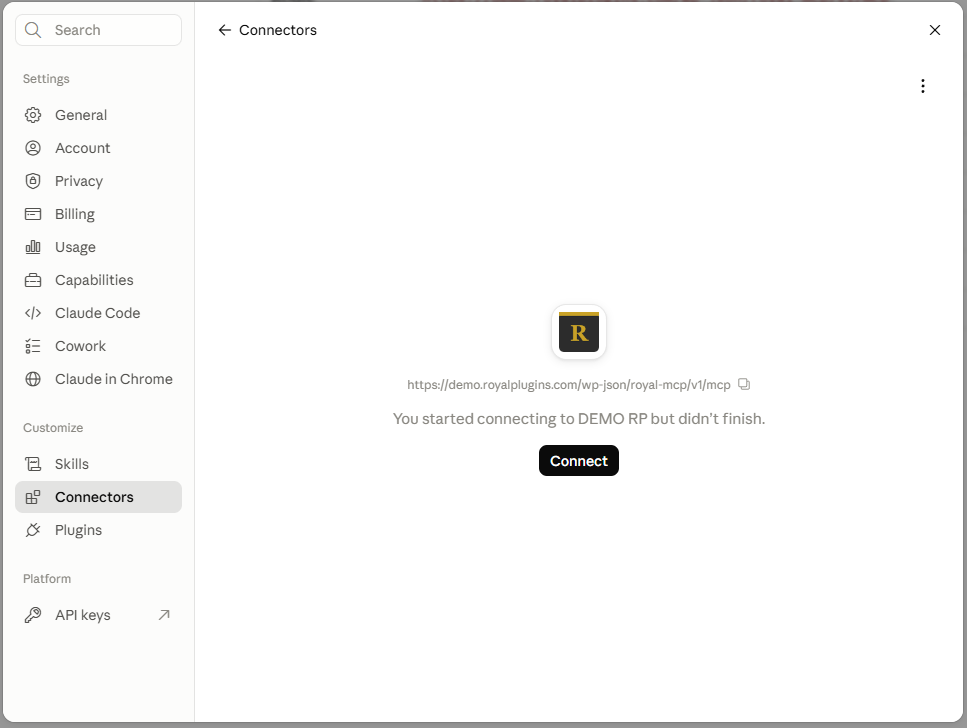
Task: Switch to Privacy settings
Action: (x=99, y=181)
